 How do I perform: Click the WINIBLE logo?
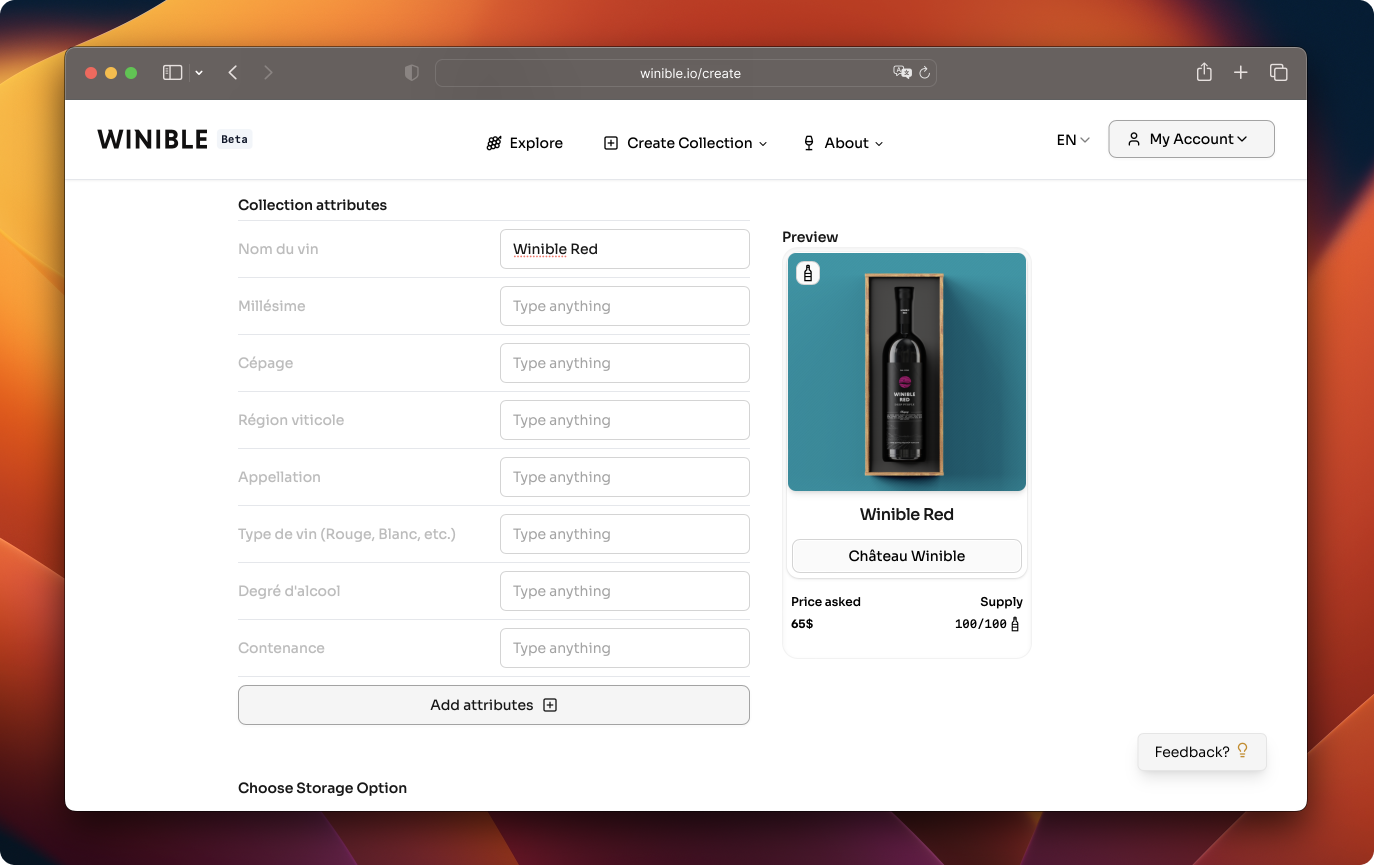click(153, 139)
